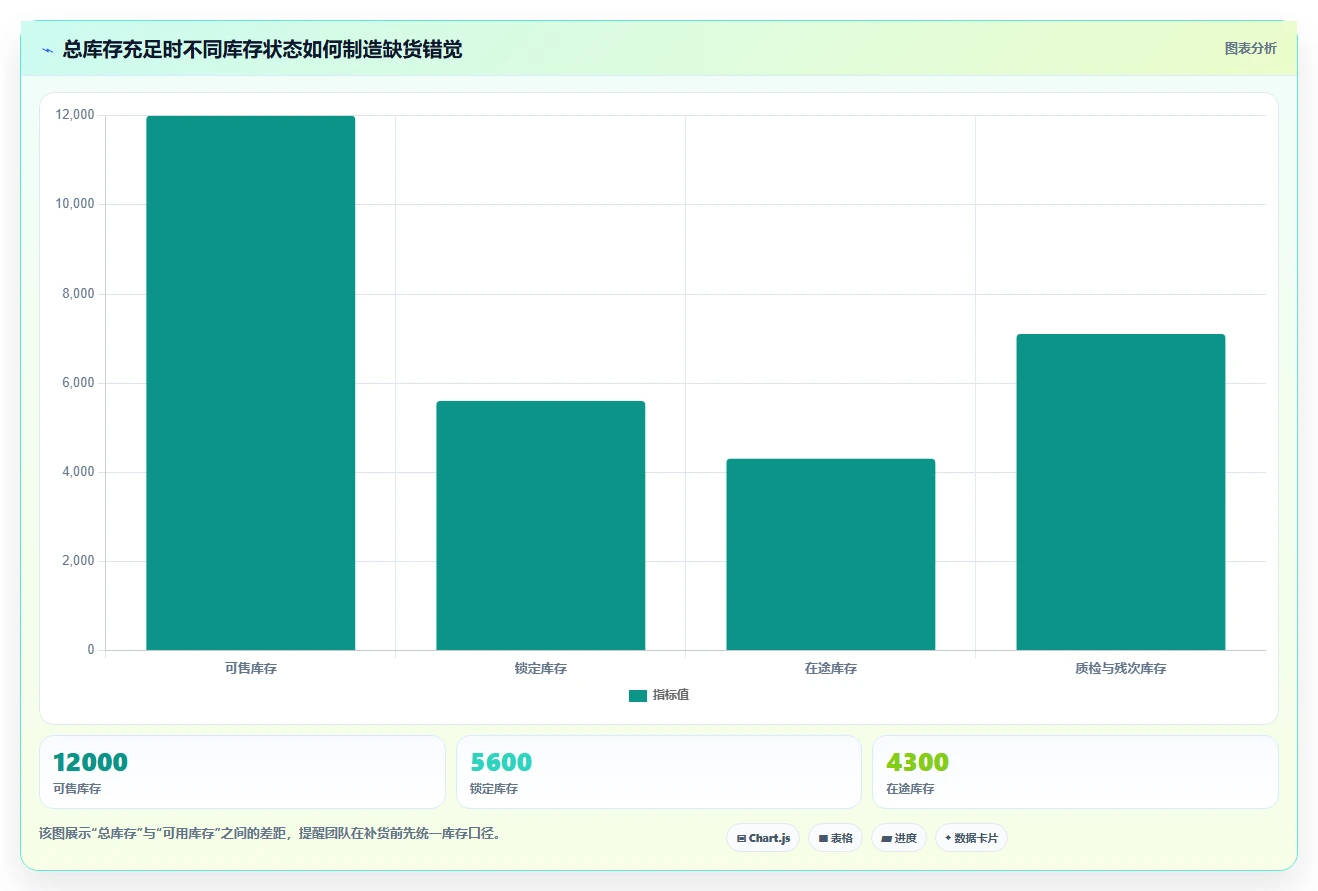
Task: Click the 质检与残次库存 bar in chart
Action: coord(1120,492)
